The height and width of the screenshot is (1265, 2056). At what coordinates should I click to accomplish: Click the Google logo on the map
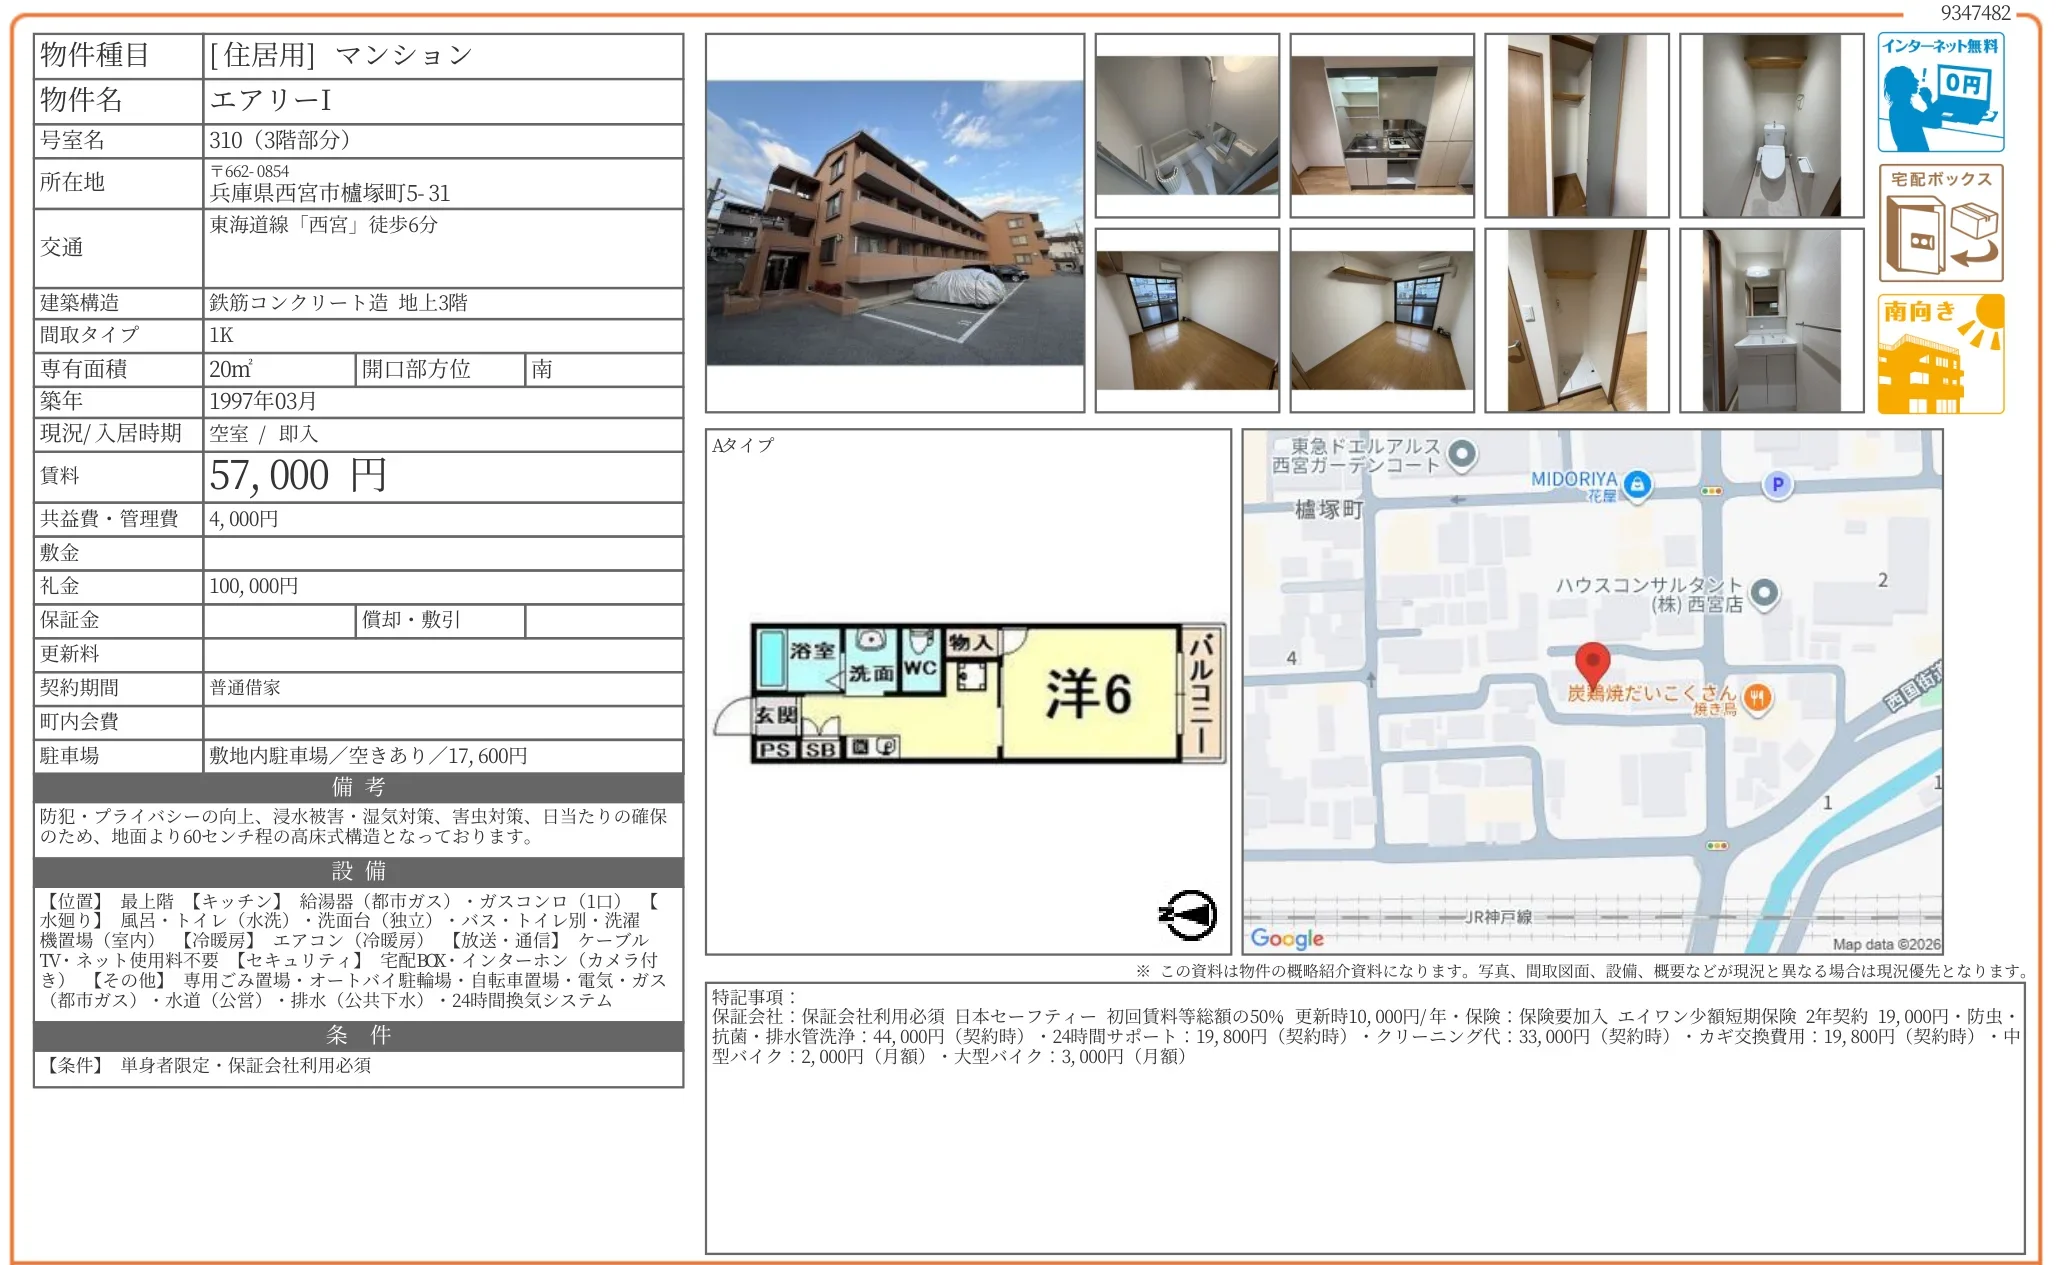1286,938
